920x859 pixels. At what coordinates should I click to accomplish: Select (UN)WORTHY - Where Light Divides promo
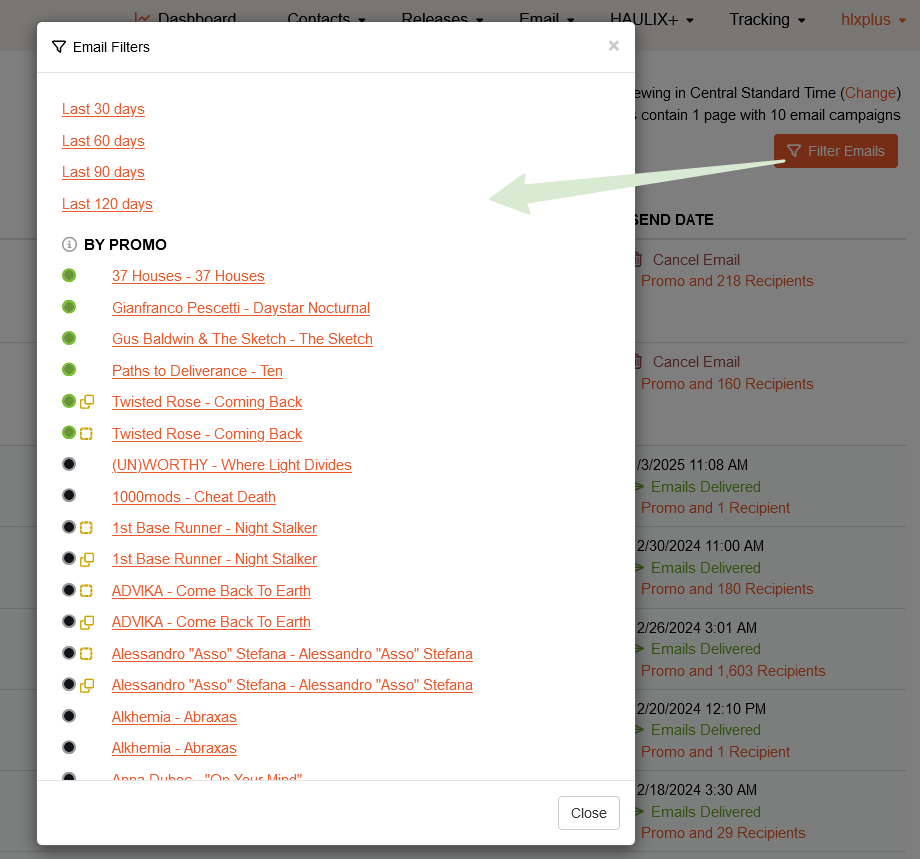click(x=232, y=465)
